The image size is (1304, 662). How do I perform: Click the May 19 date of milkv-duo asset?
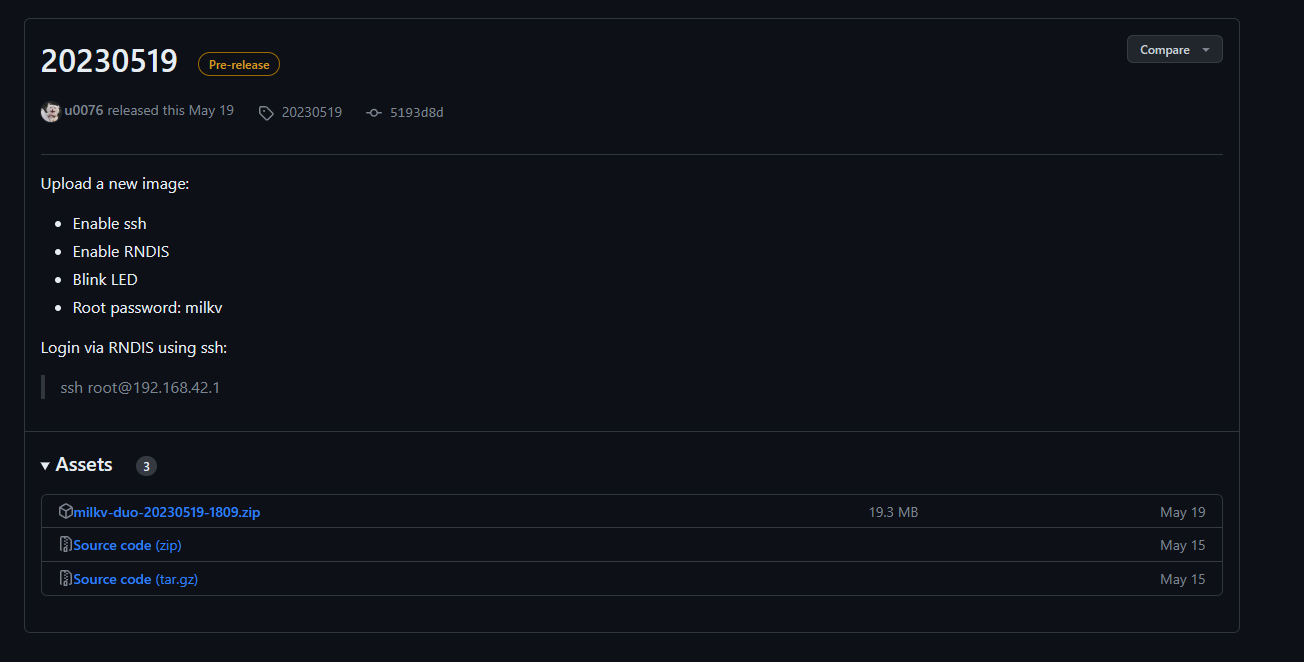tap(1182, 512)
